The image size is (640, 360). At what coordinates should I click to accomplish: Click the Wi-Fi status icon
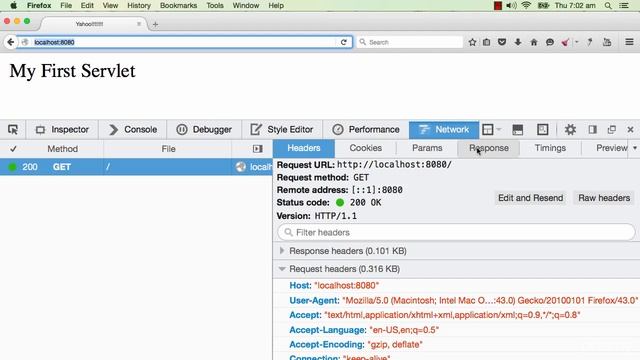tap(526, 5)
